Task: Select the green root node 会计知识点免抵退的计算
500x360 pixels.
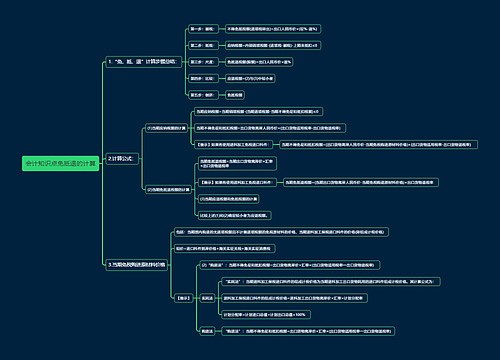Action: point(61,163)
